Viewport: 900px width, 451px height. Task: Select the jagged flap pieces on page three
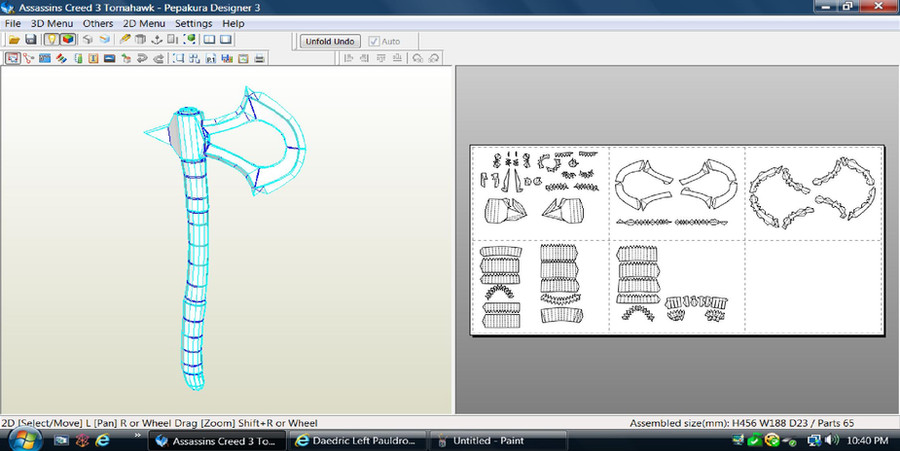[813, 193]
